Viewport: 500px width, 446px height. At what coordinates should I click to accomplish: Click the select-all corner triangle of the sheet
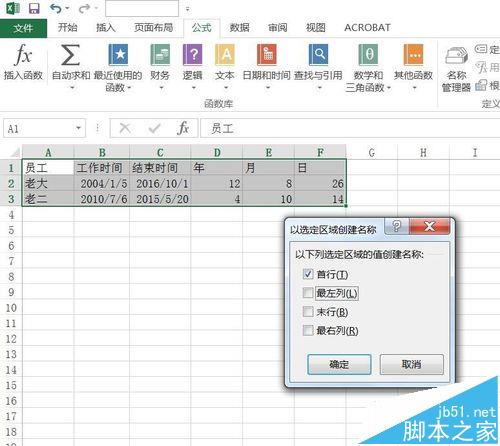pos(15,153)
